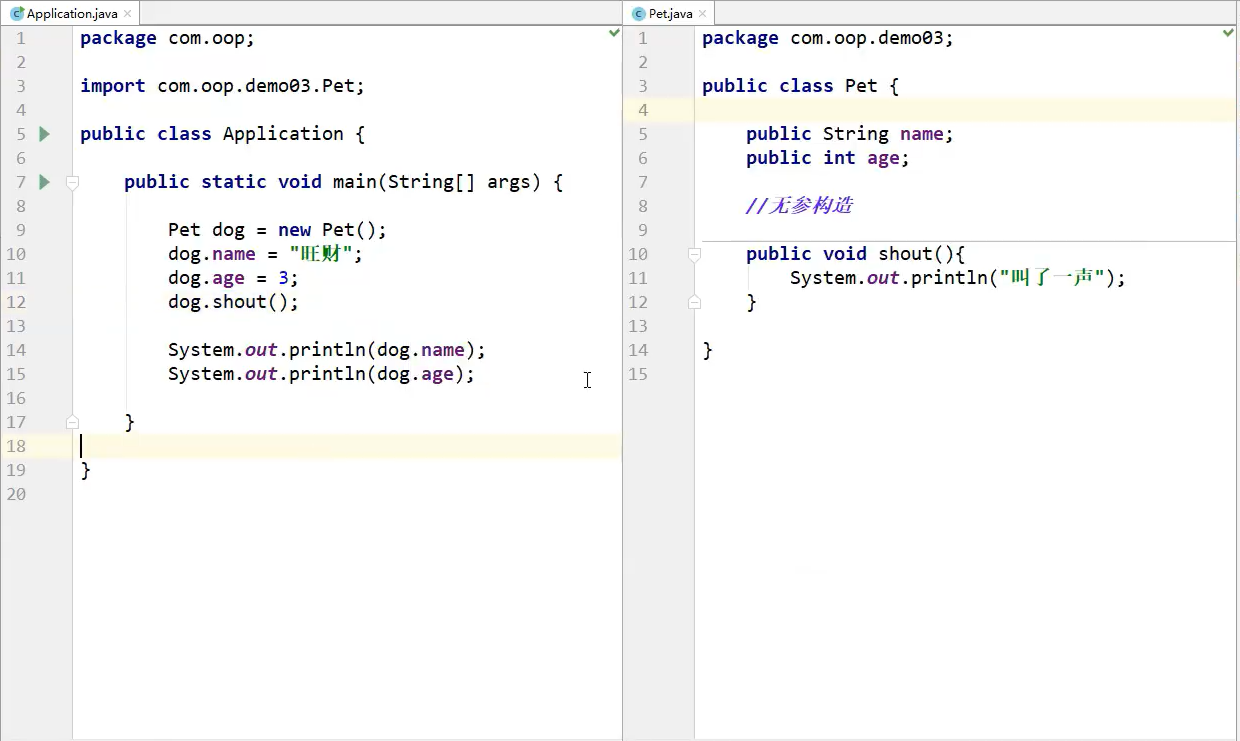Viewport: 1240px width, 741px height.
Task: Click the Pet.java class file icon
Action: (639, 14)
